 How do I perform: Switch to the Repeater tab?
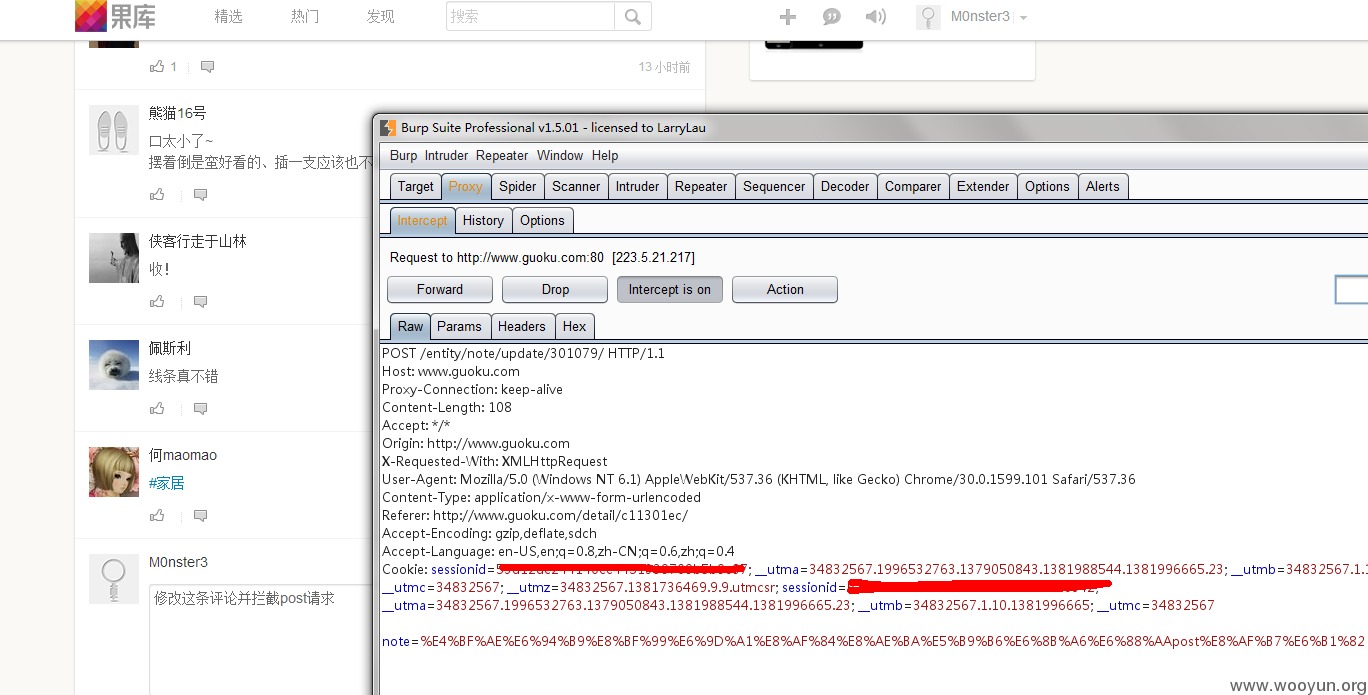pos(701,186)
